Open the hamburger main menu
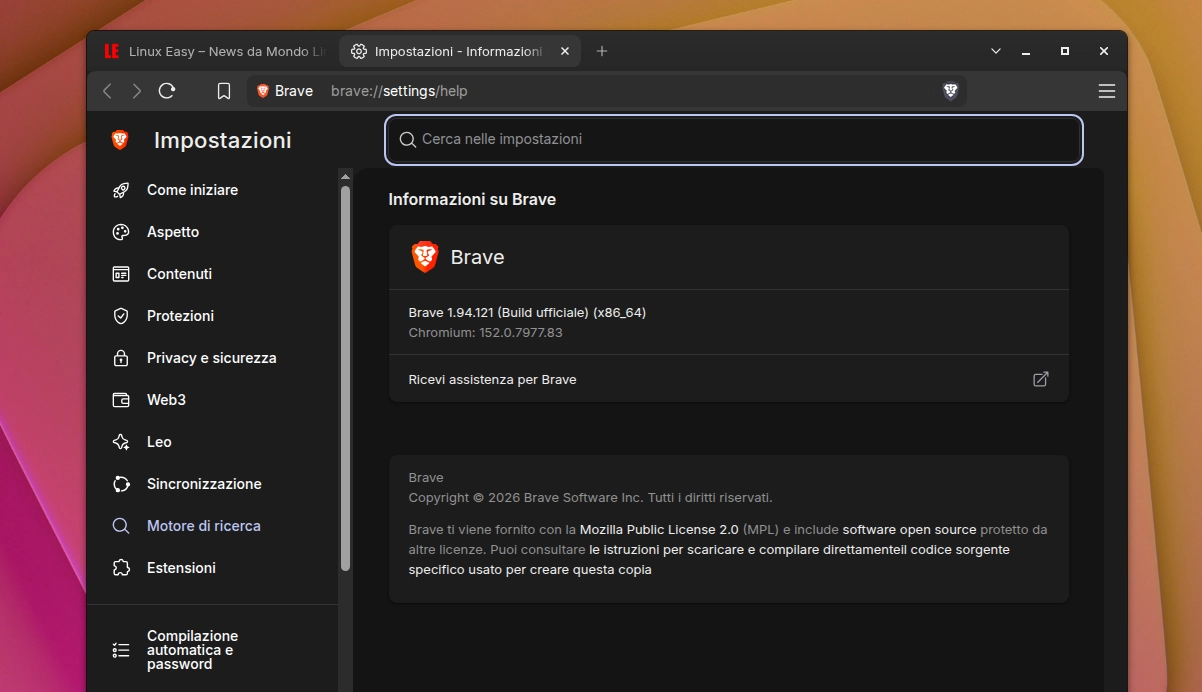1202x692 pixels. (x=1106, y=91)
